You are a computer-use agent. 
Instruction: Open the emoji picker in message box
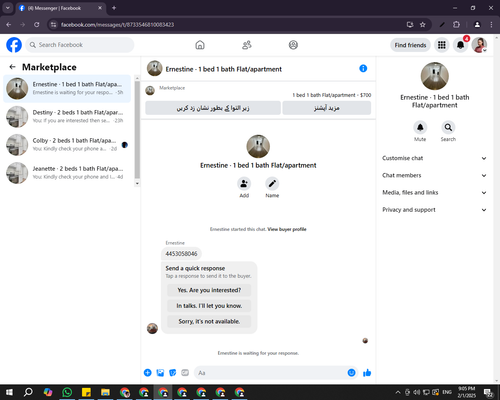351,373
